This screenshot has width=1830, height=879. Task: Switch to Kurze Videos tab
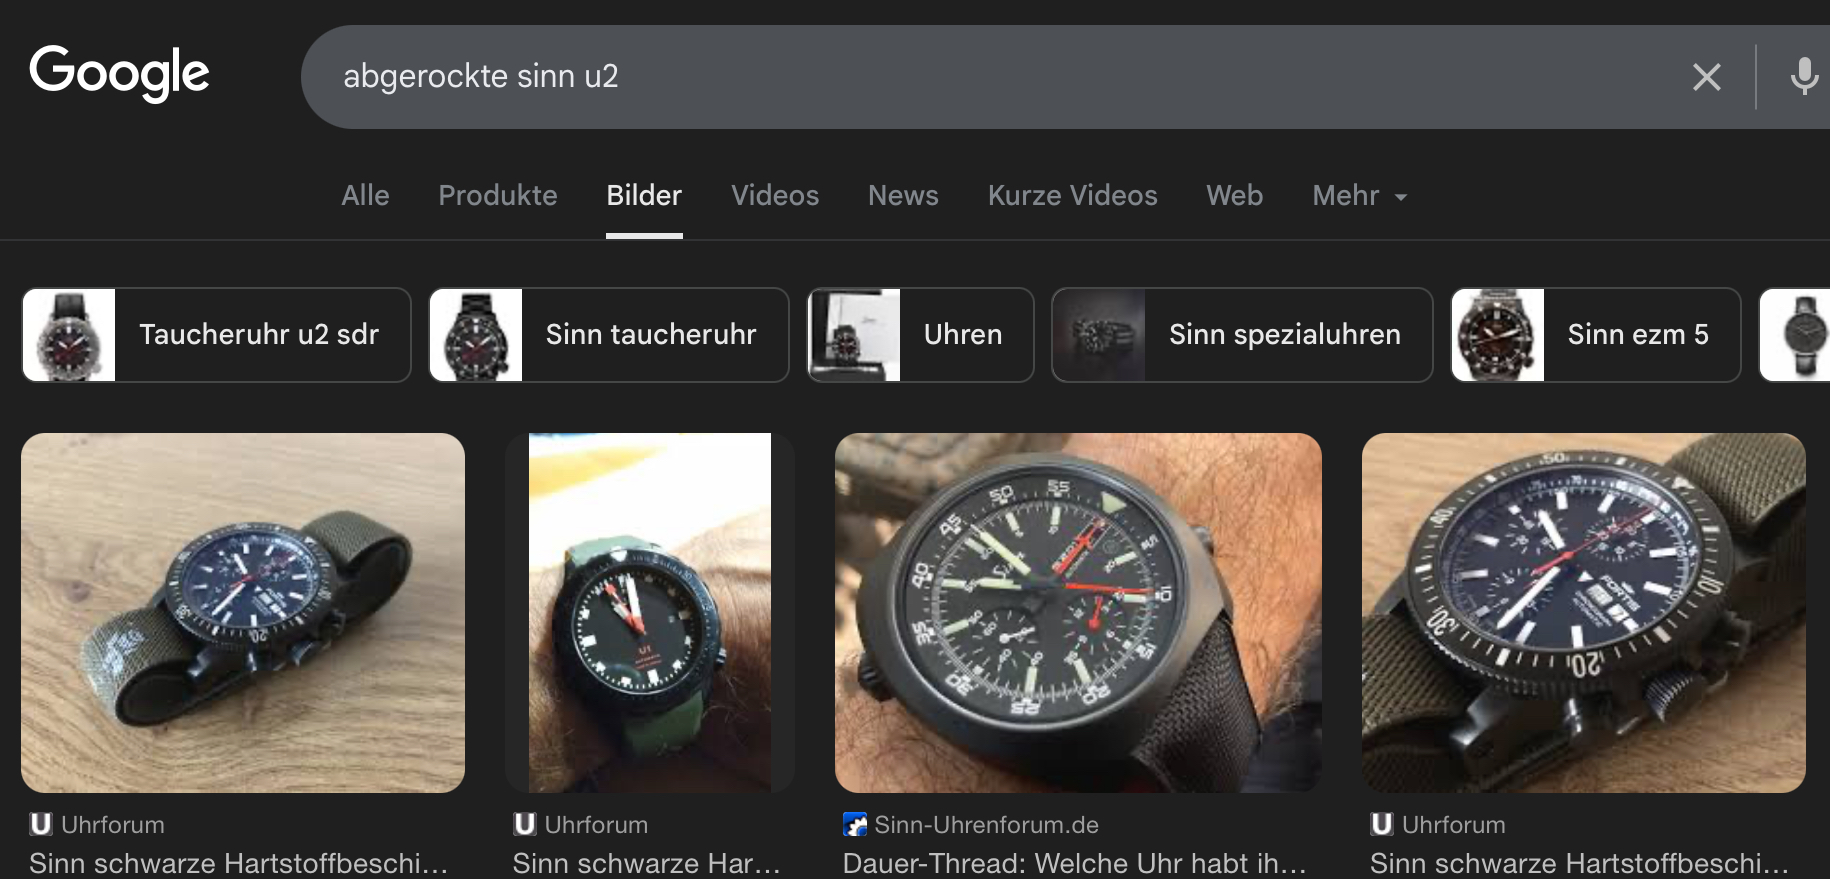[1072, 195]
